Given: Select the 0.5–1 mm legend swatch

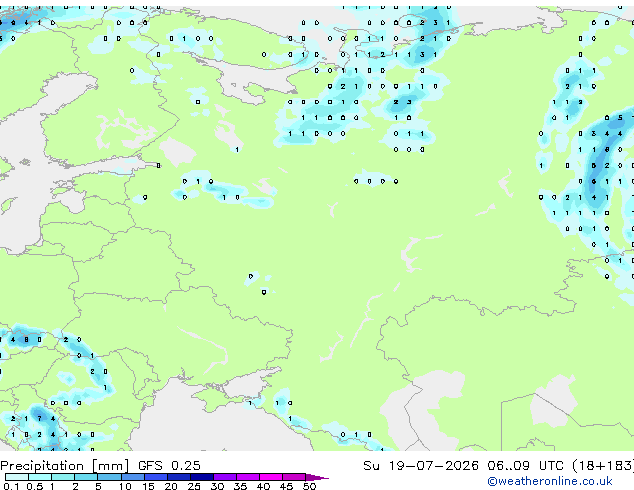Looking at the screenshot, I should tap(40, 477).
